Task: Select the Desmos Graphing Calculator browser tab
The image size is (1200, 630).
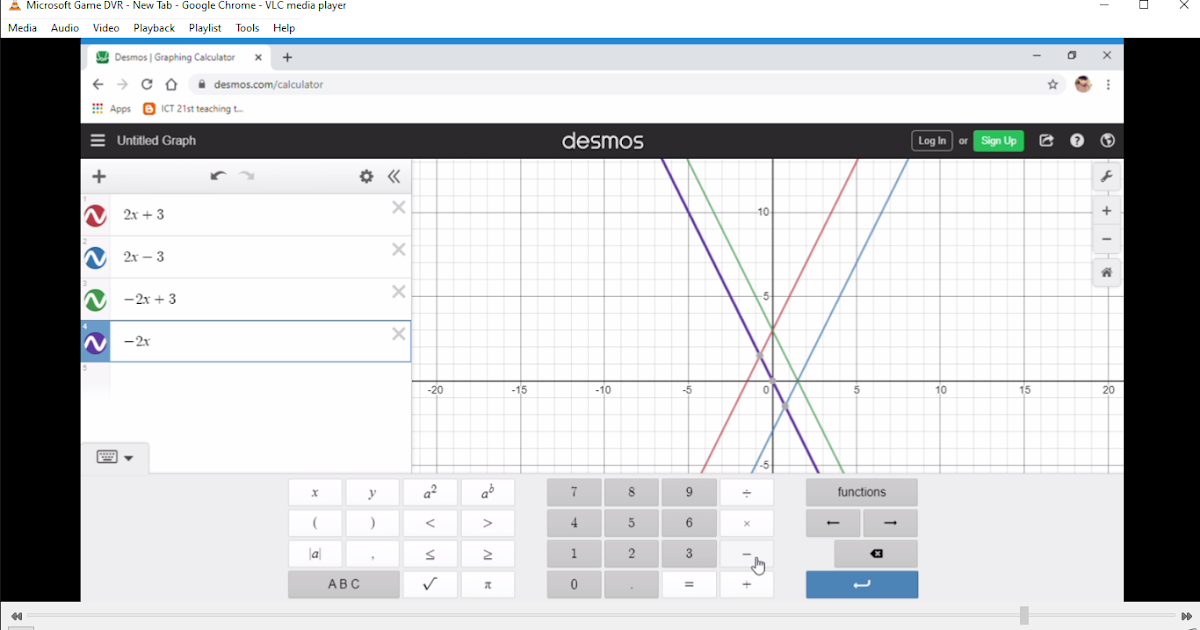Action: tap(175, 57)
